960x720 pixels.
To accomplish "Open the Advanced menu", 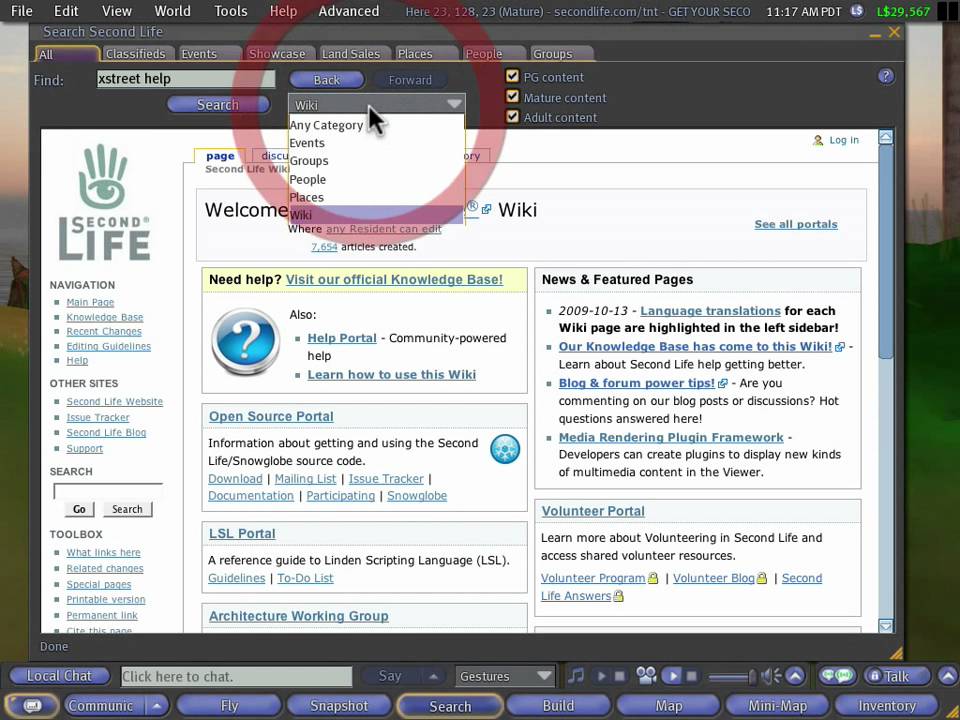I will coord(348,11).
